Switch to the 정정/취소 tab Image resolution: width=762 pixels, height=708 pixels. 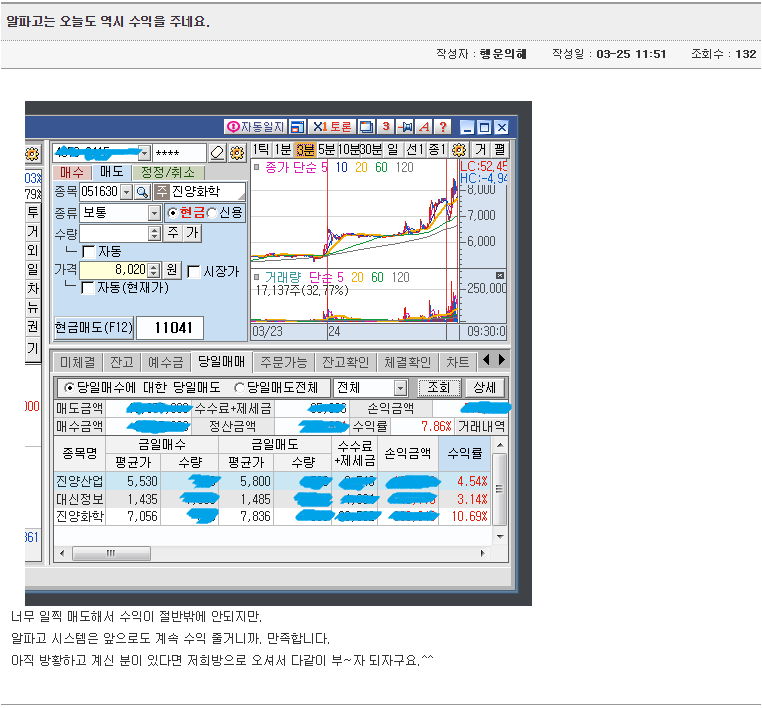(168, 172)
